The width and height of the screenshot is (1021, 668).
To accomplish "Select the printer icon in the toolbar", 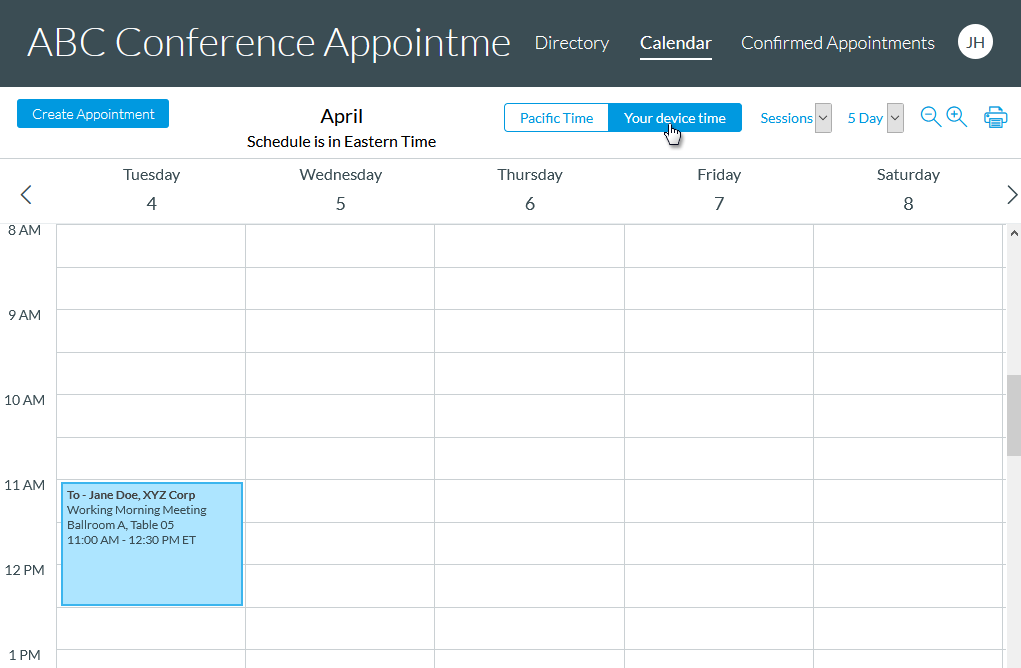I will click(995, 117).
